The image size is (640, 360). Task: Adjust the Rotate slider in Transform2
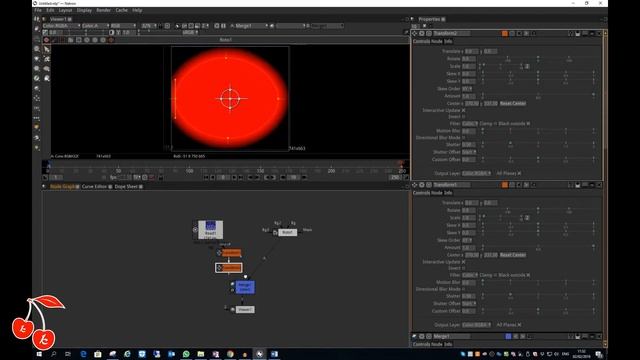pos(538,59)
